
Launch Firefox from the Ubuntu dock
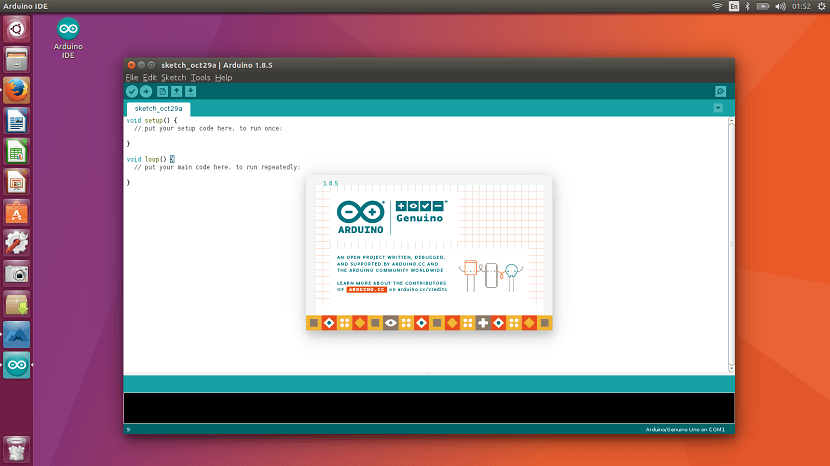(17, 90)
